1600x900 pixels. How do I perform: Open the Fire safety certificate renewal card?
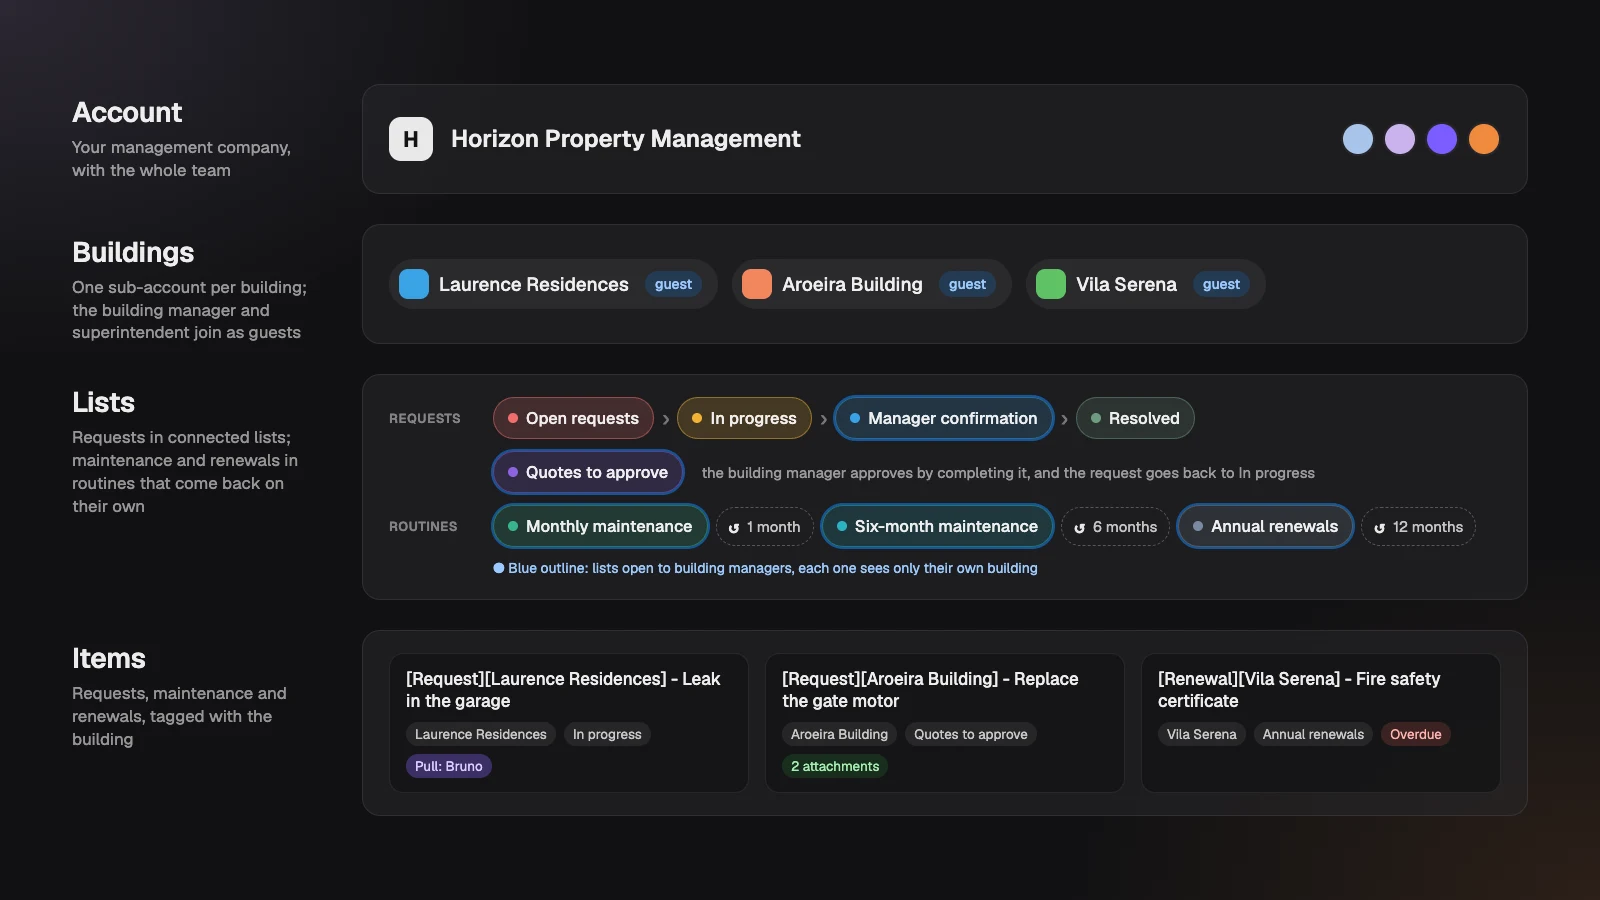click(1321, 723)
